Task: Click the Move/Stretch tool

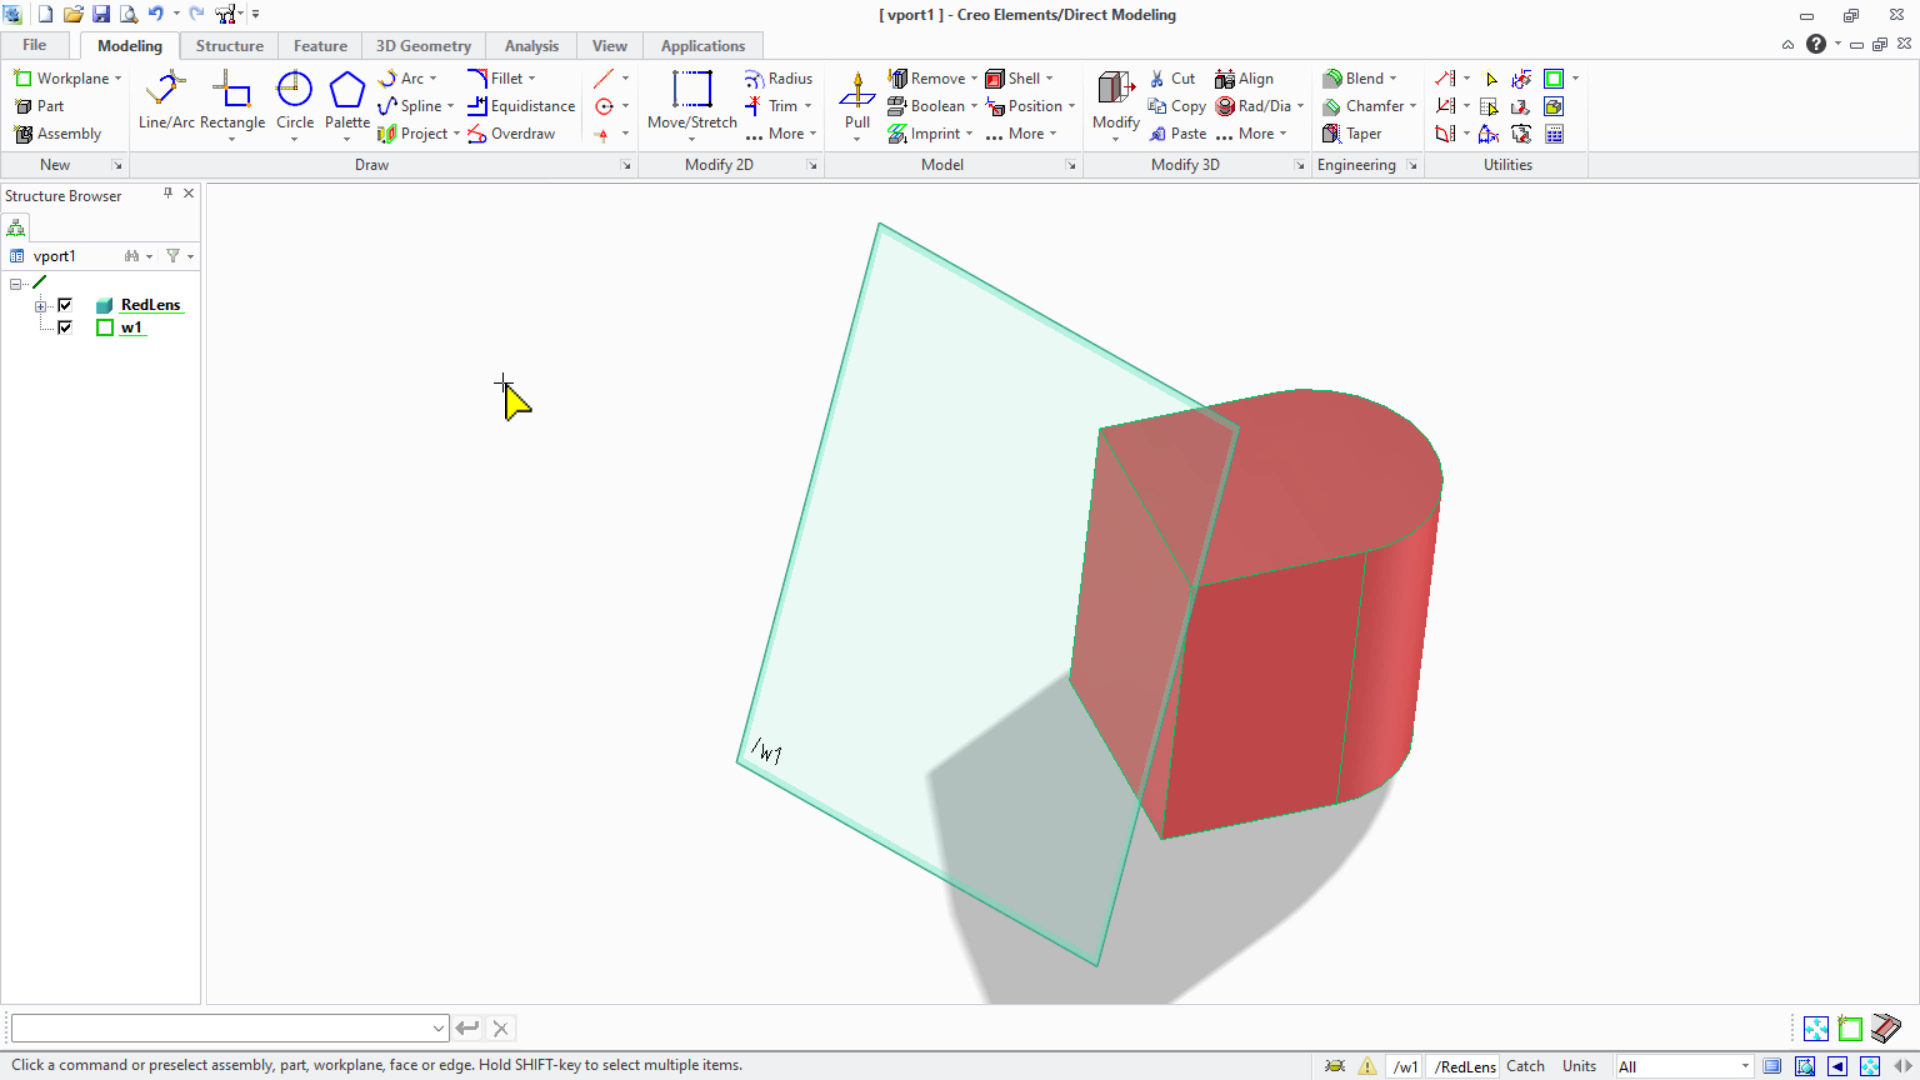Action: click(692, 100)
